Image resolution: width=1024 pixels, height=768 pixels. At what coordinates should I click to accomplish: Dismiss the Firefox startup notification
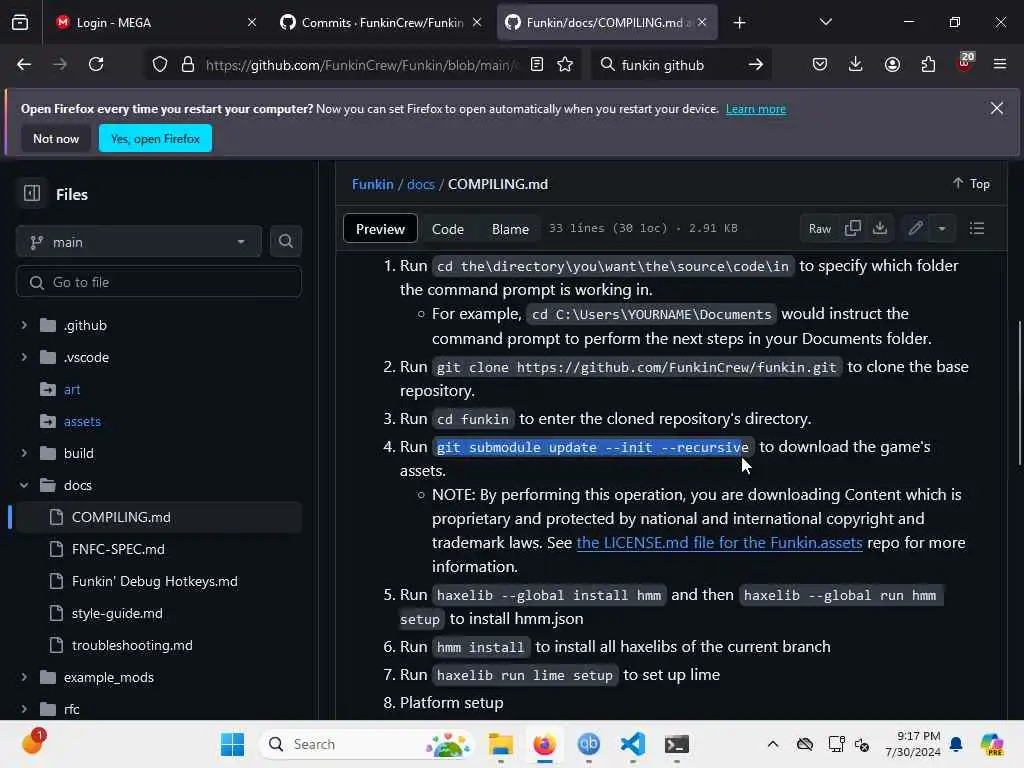(997, 108)
